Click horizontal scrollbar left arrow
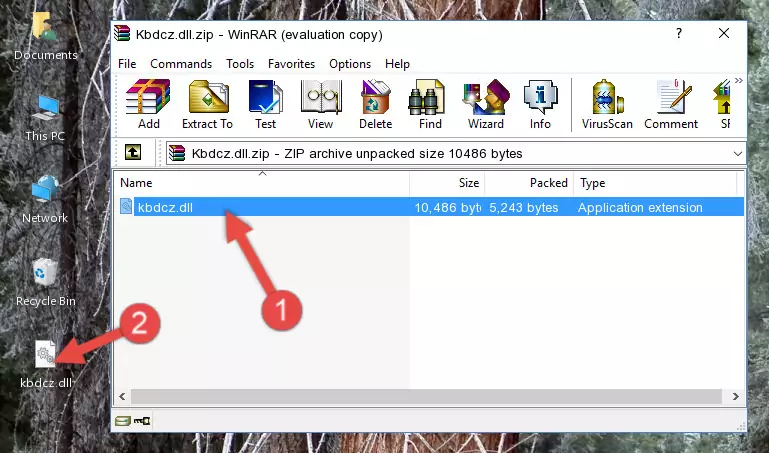The height and width of the screenshot is (453, 769). click(x=122, y=396)
